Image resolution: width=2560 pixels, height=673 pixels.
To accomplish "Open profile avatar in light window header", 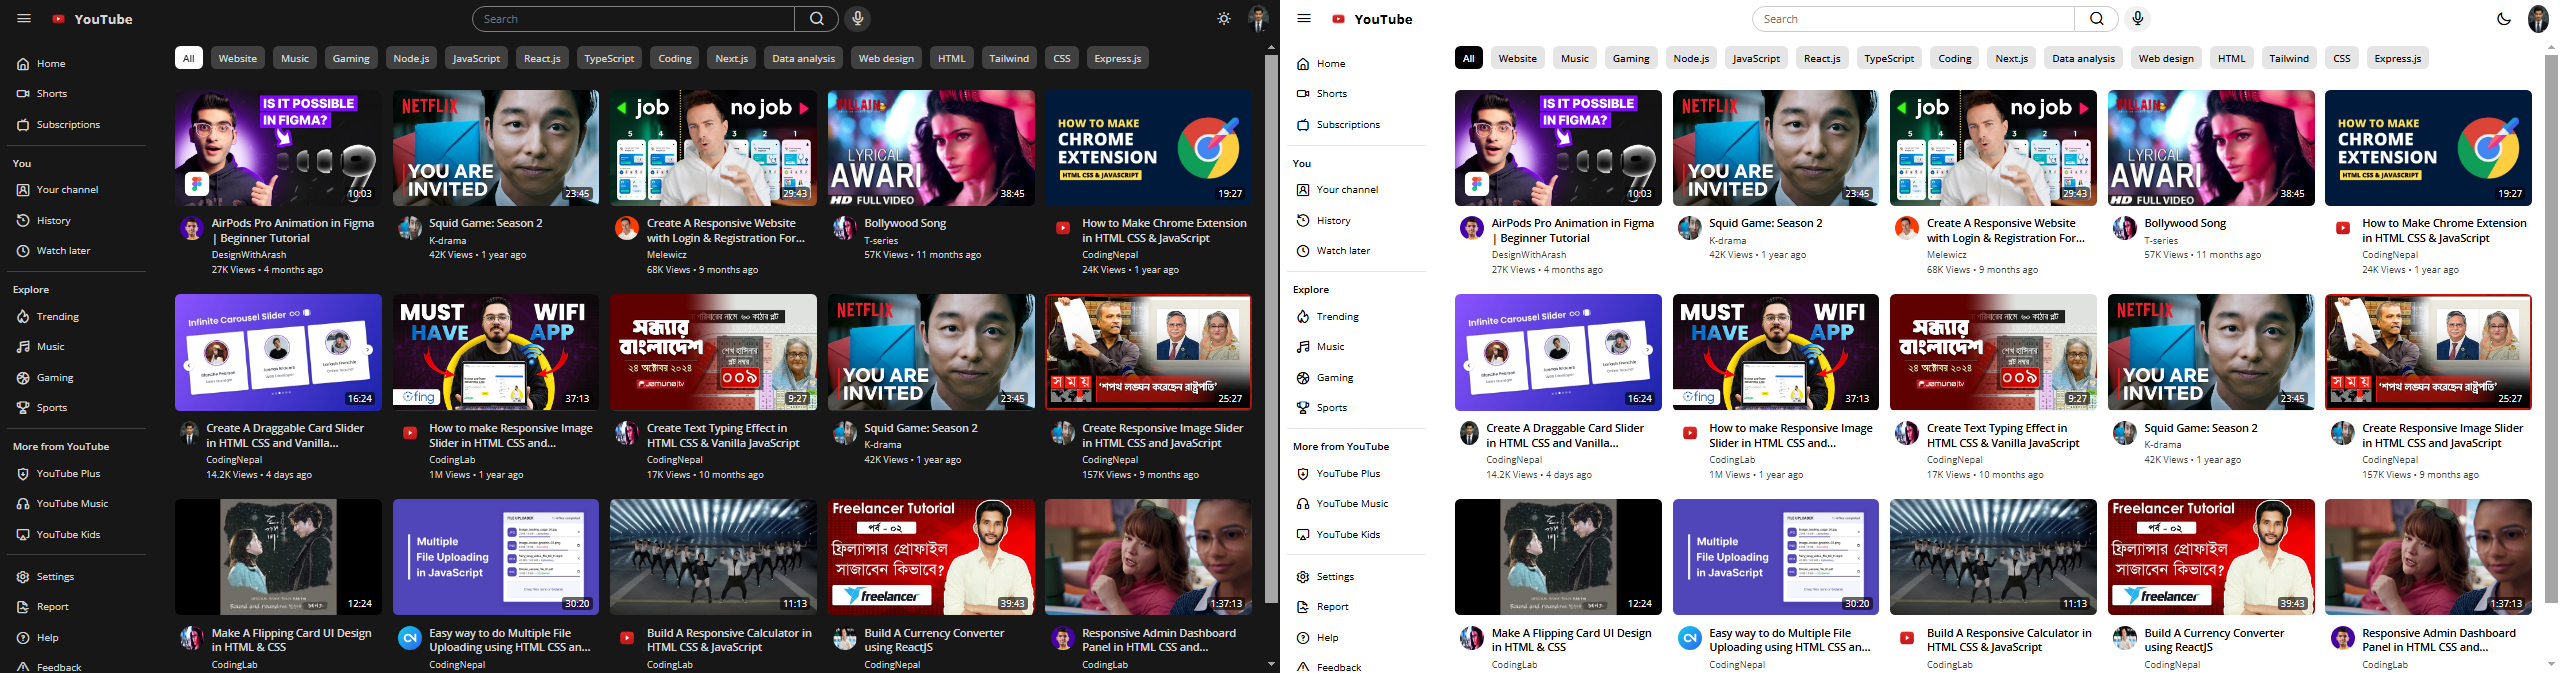I will pos(2538,19).
